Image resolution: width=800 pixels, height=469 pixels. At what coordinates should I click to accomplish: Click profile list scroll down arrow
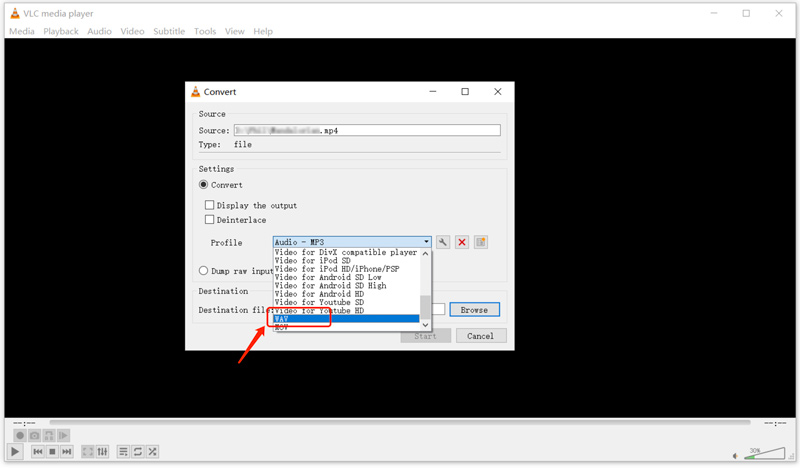coord(425,325)
